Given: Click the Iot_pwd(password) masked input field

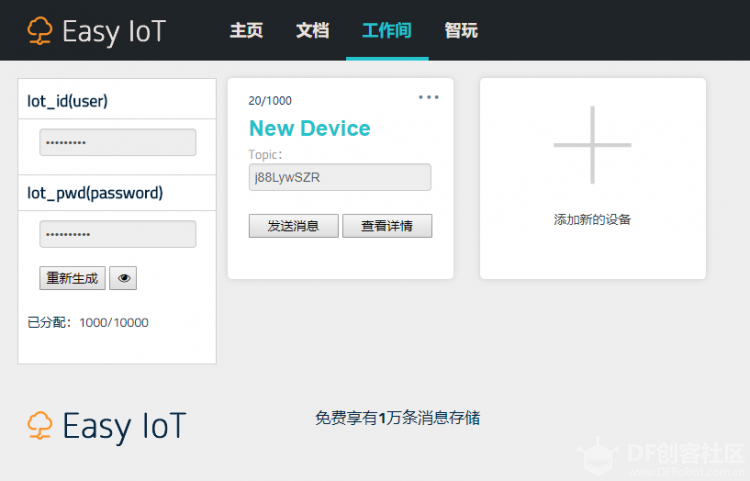Looking at the screenshot, I should 118,234.
